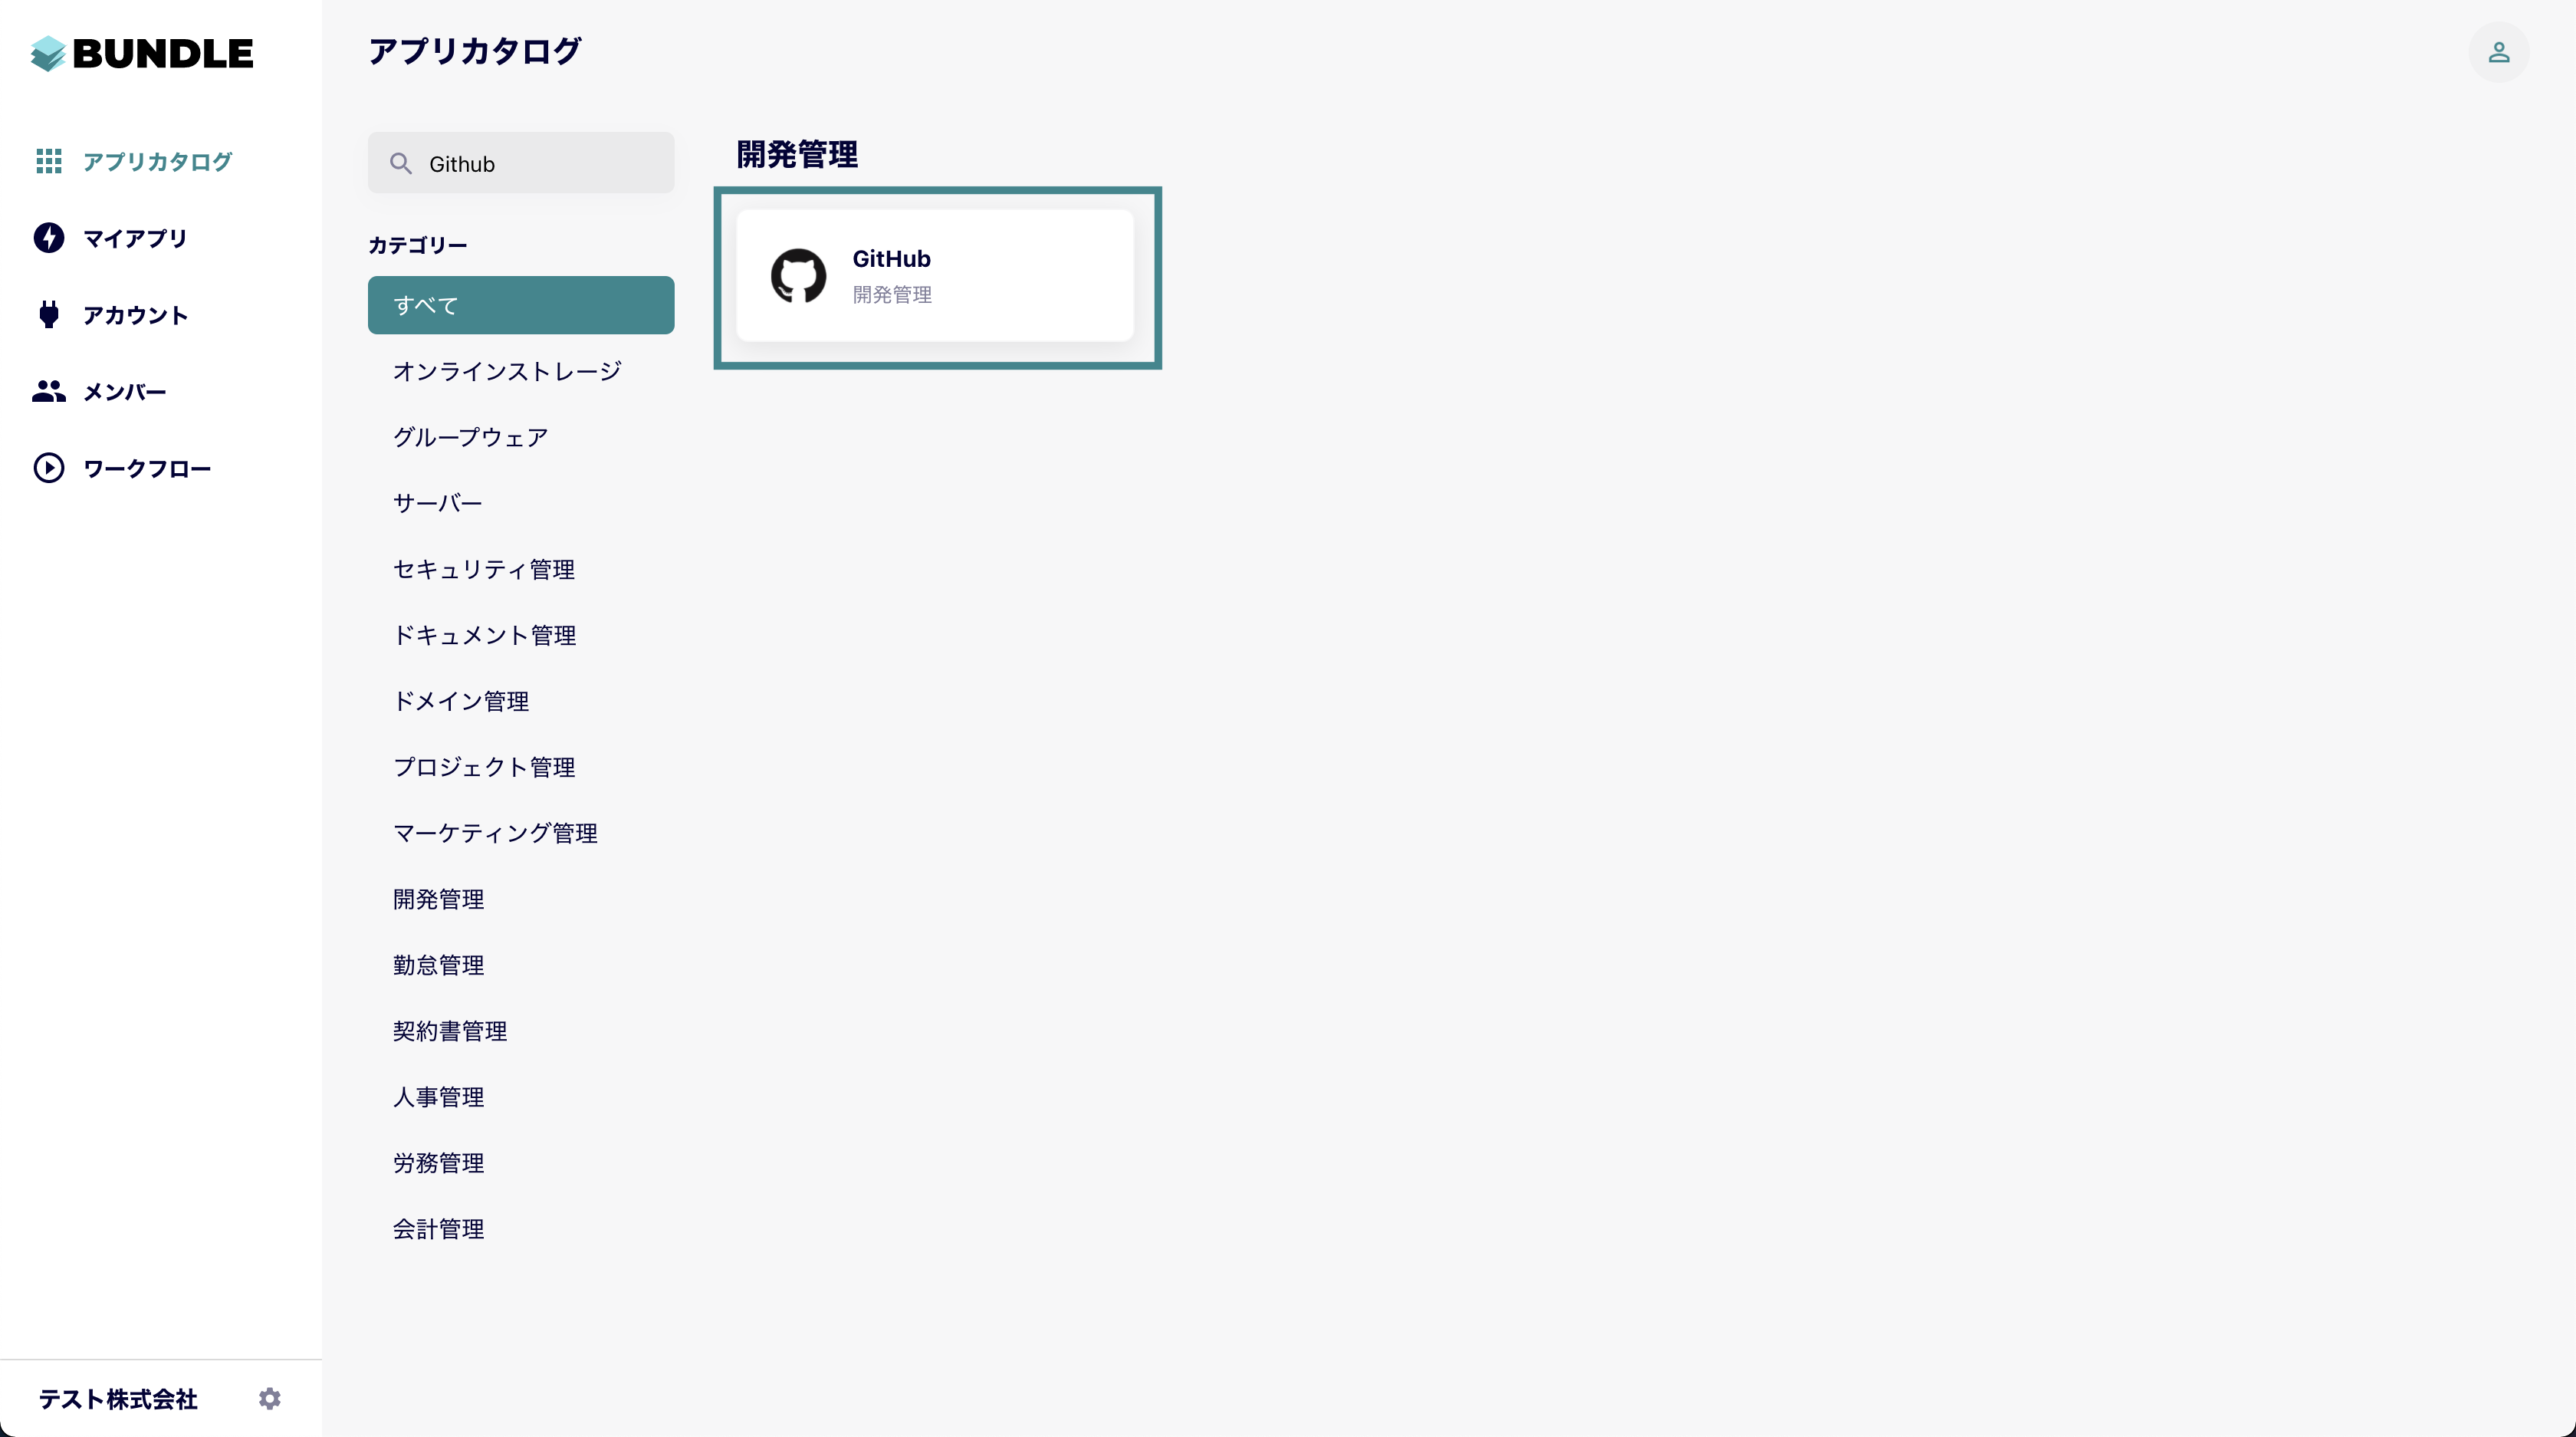The height and width of the screenshot is (1437, 2576).
Task: Select the プロジェクト管理 category
Action: click(484, 767)
